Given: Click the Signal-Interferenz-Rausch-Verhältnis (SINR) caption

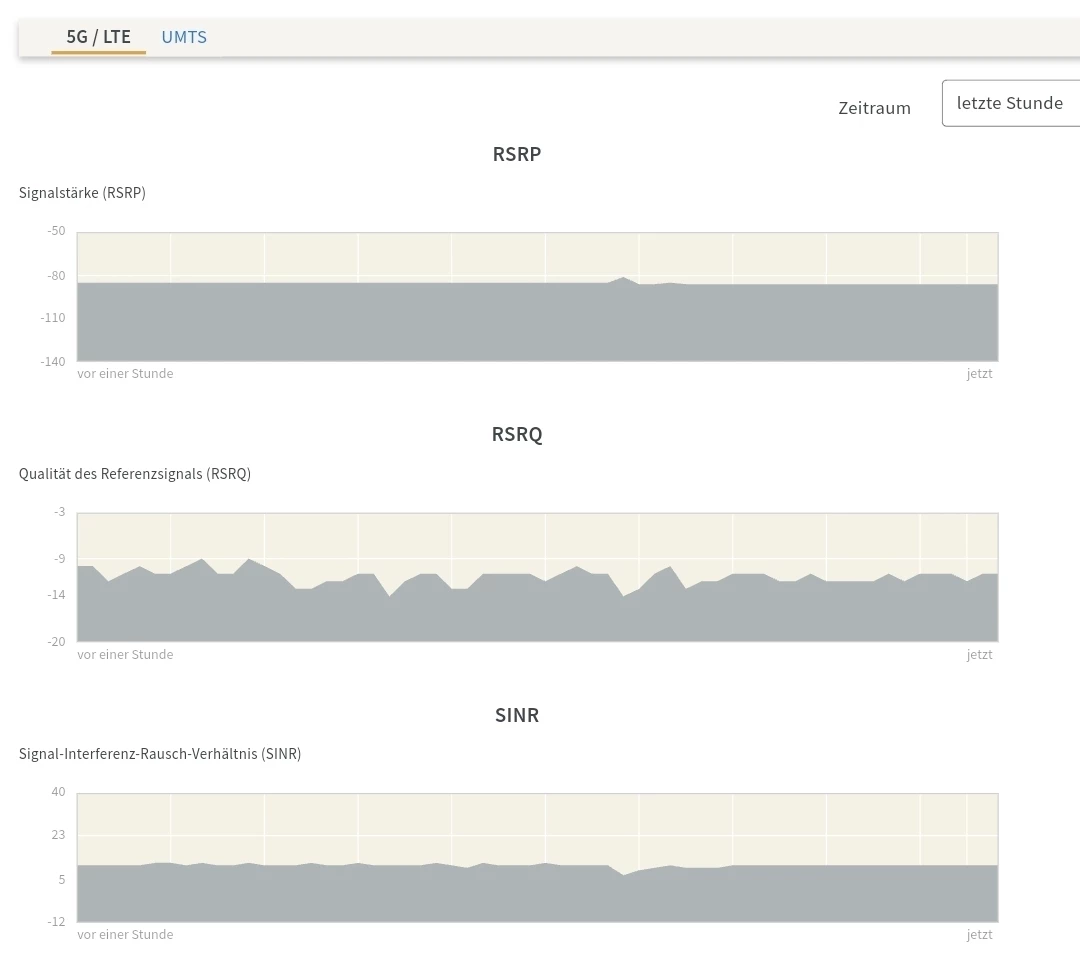Looking at the screenshot, I should 160,754.
